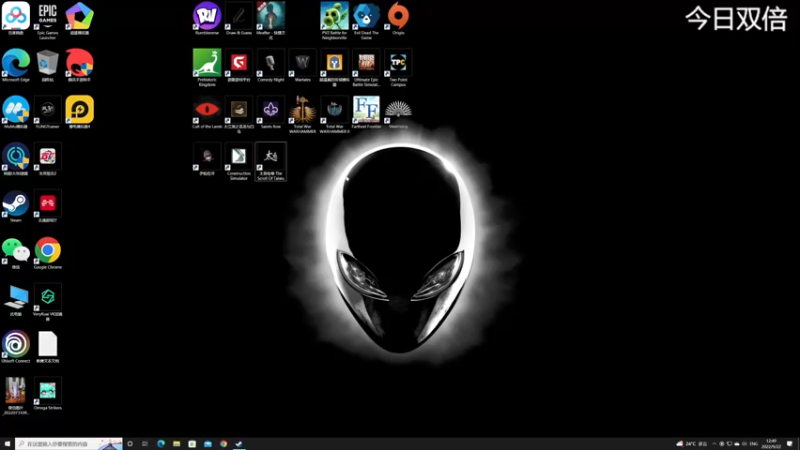
Task: Open the hooded character game shortcut
Action: coord(207,159)
